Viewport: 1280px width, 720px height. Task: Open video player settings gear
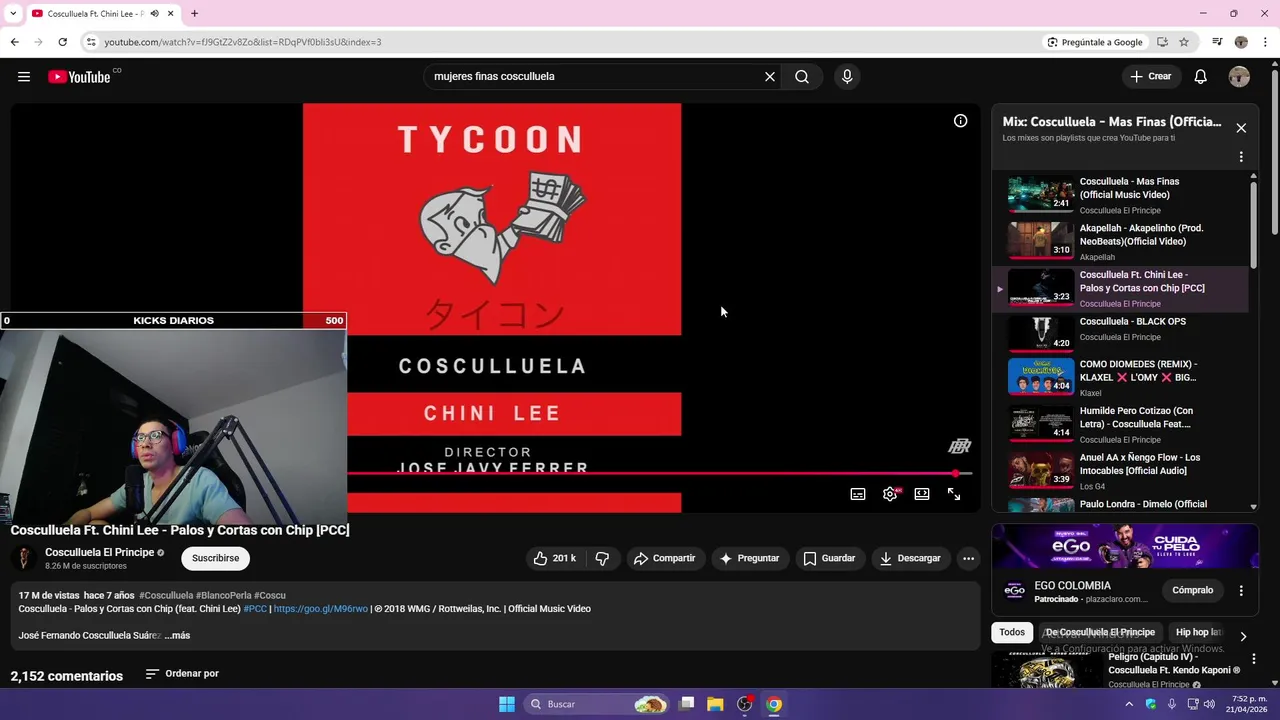890,494
